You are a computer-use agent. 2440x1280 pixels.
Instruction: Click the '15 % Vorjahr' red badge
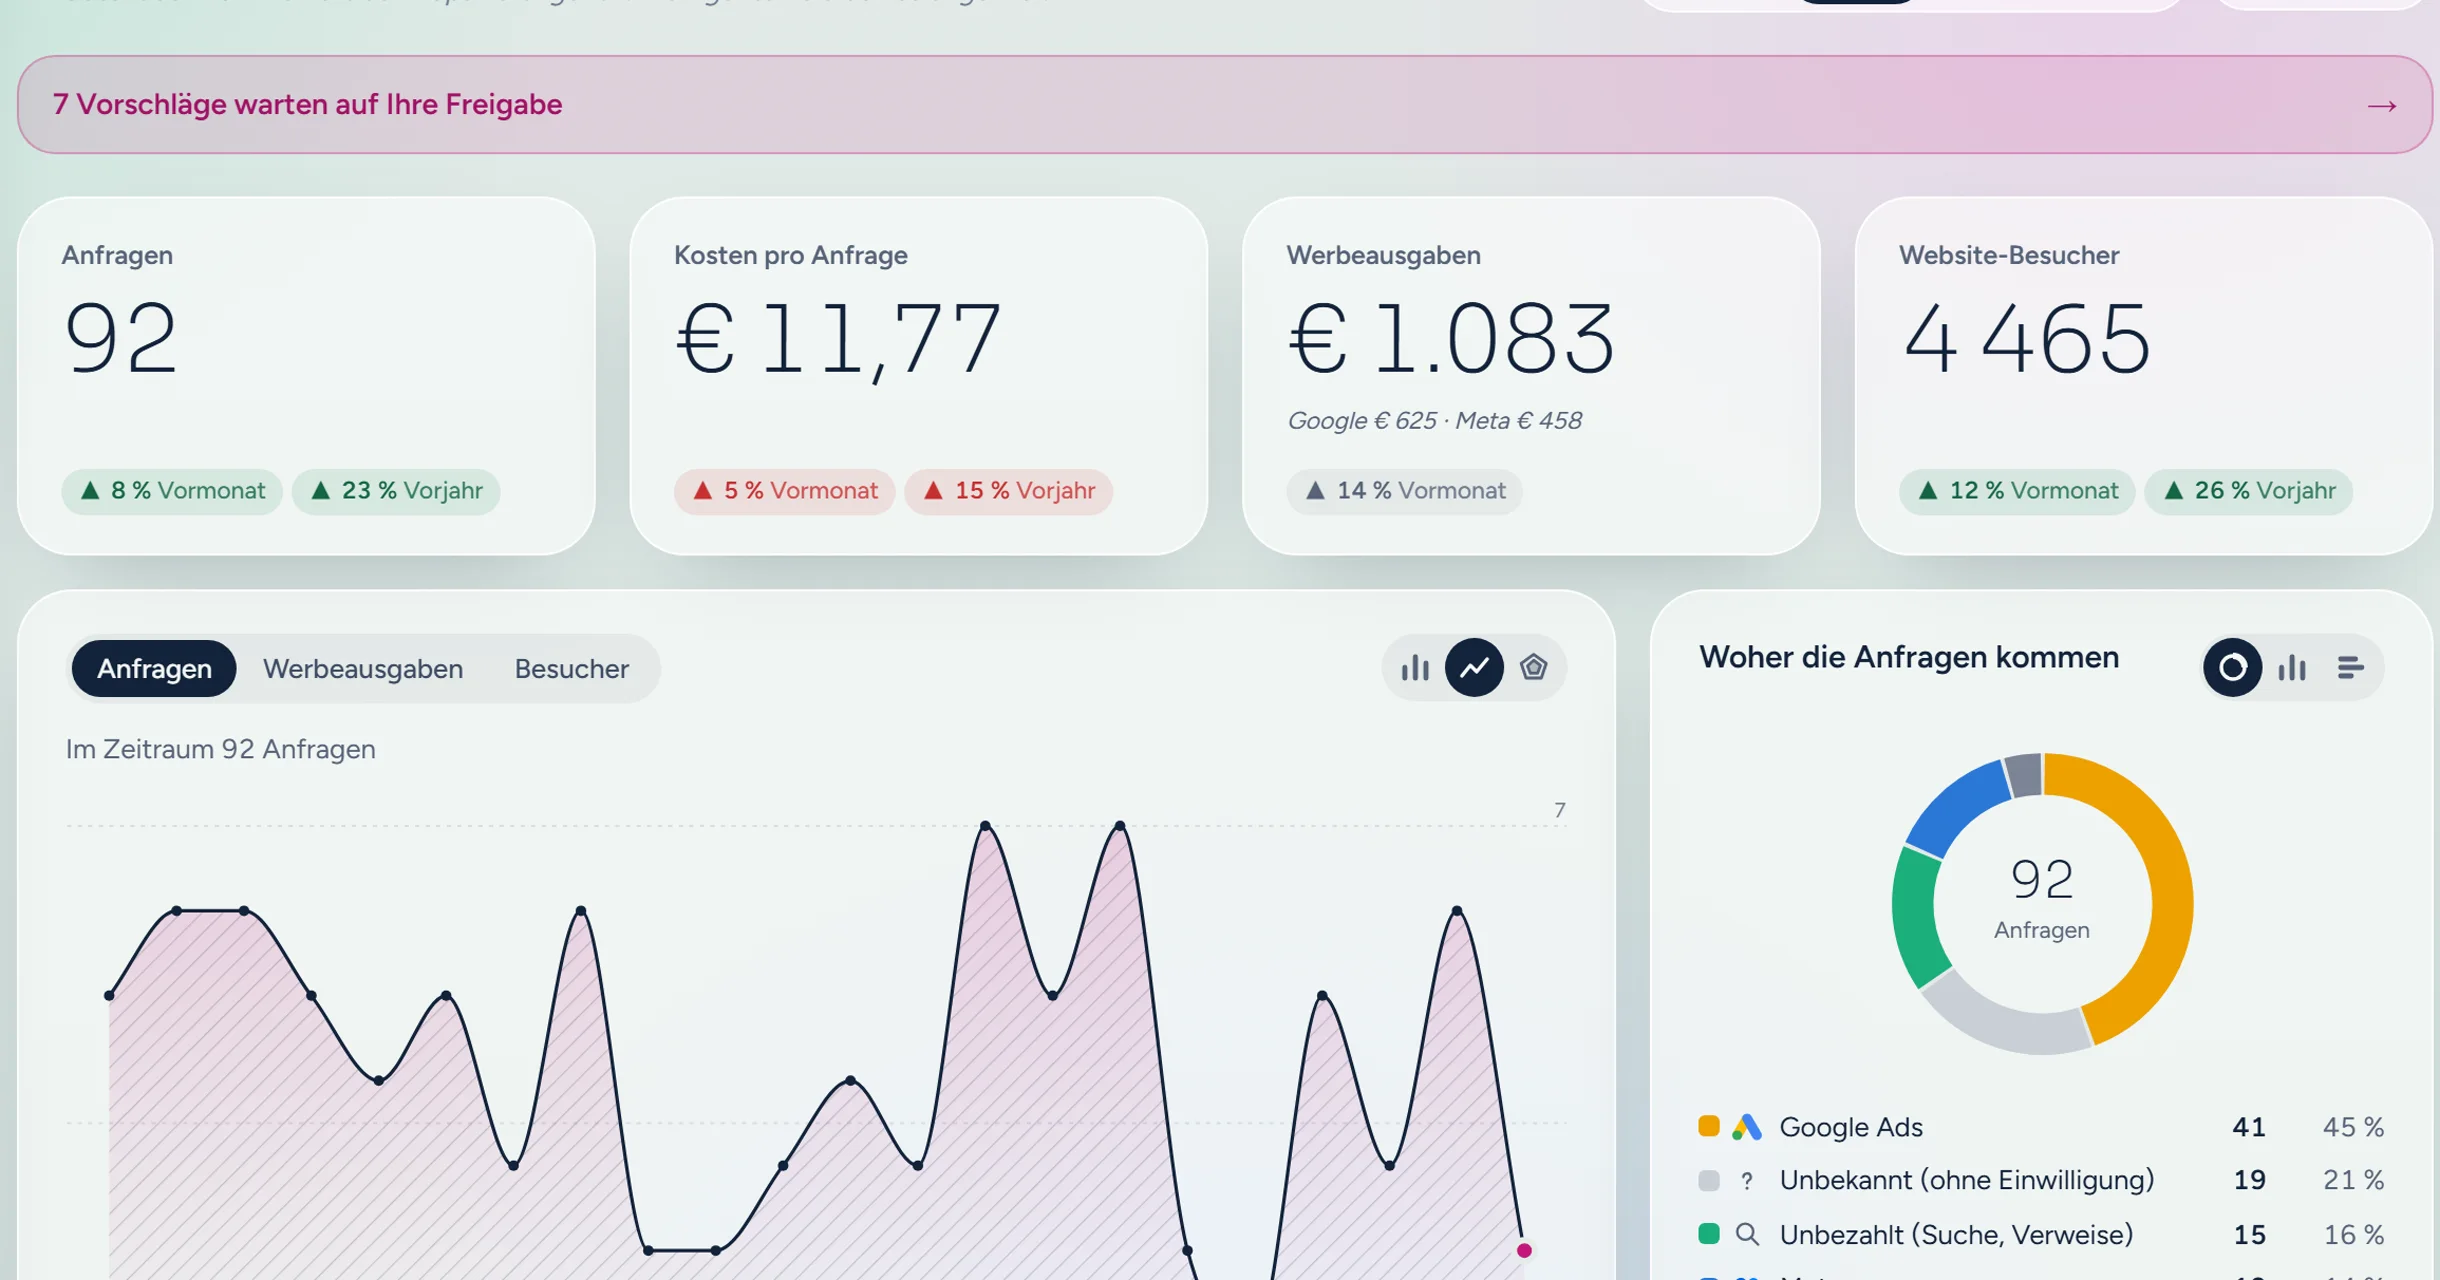(1008, 491)
